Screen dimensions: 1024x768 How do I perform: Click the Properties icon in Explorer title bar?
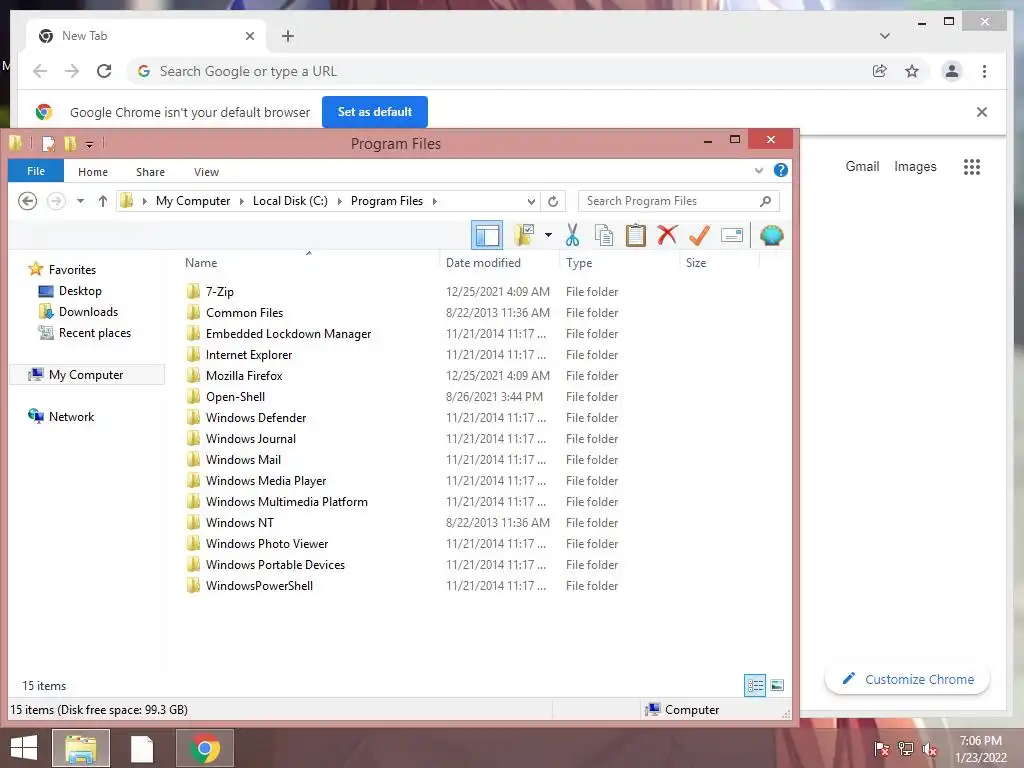[x=48, y=144]
